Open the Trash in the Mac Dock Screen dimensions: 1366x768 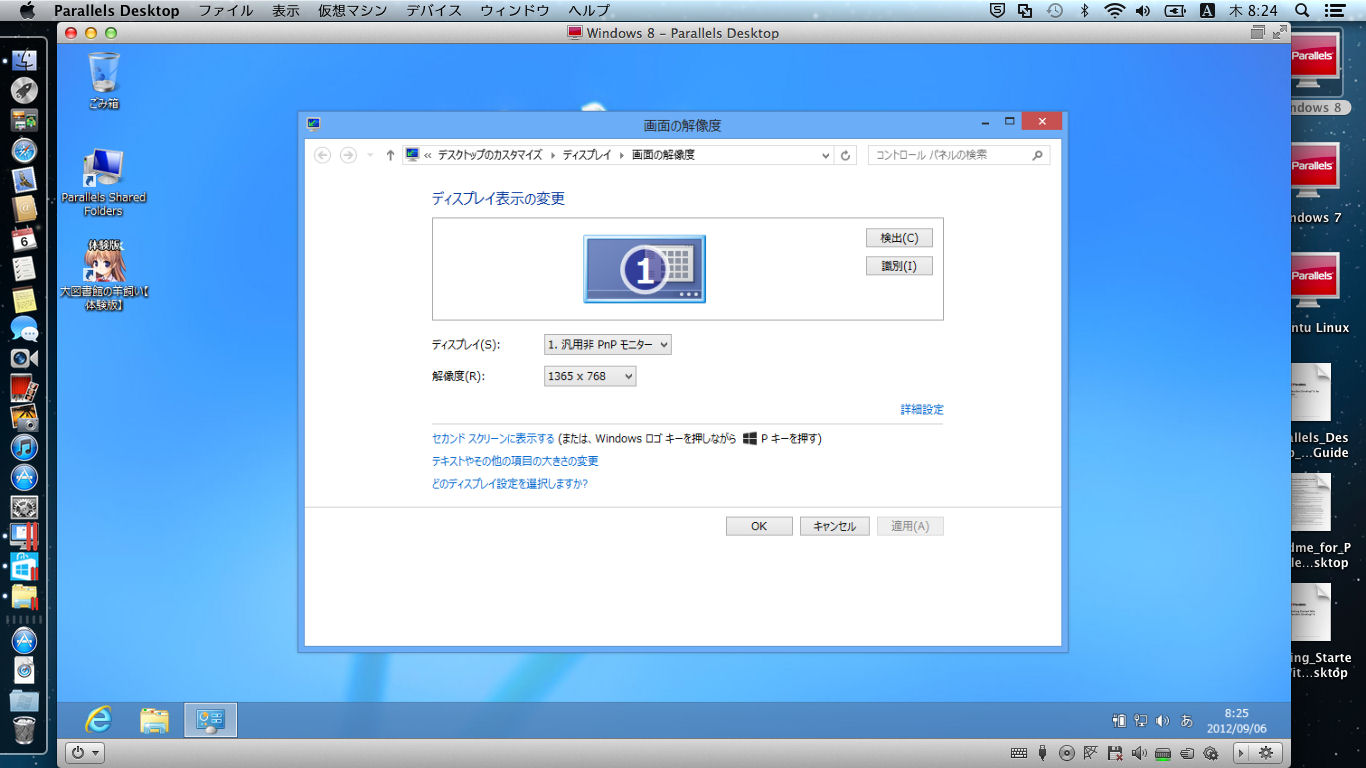tap(24, 730)
